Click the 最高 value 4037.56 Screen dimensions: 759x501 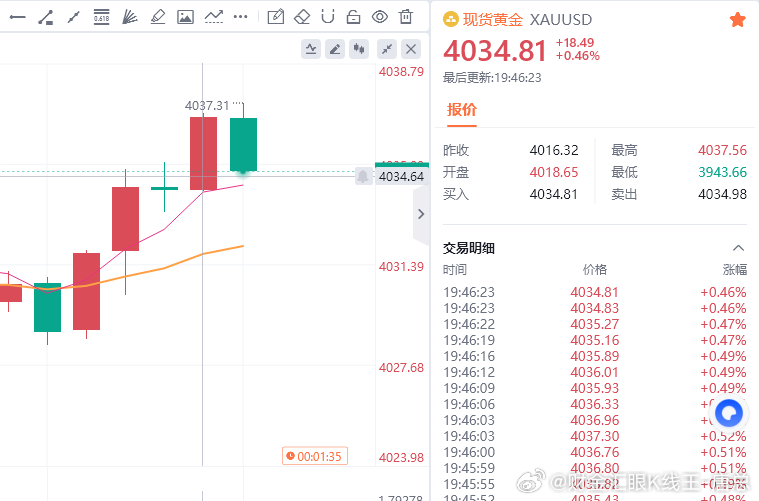pyautogui.click(x=722, y=150)
